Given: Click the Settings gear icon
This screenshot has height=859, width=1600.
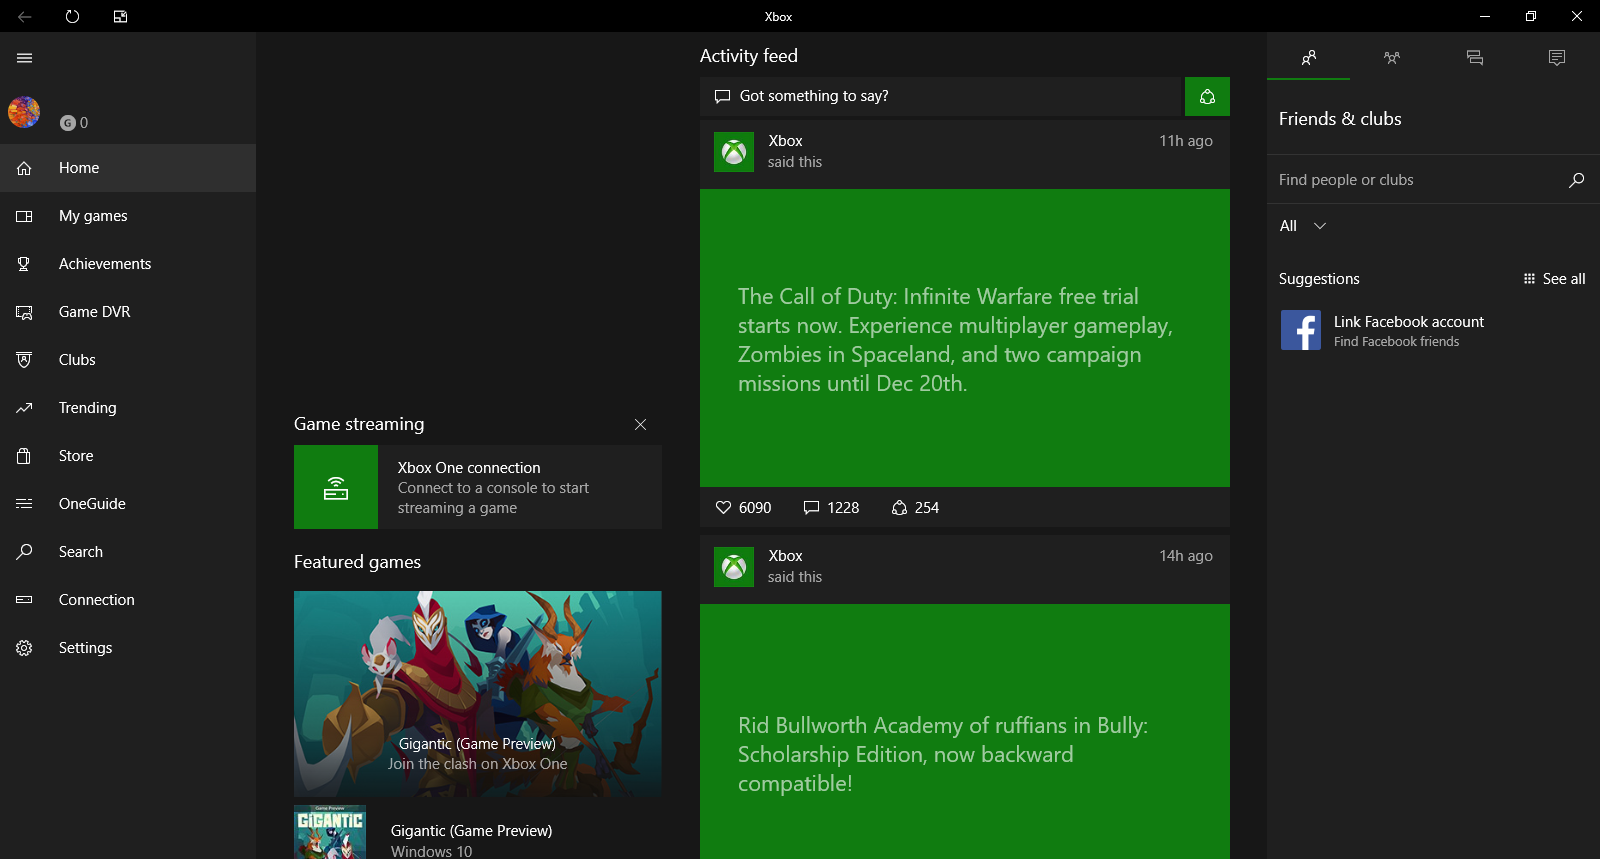Looking at the screenshot, I should coord(24,648).
